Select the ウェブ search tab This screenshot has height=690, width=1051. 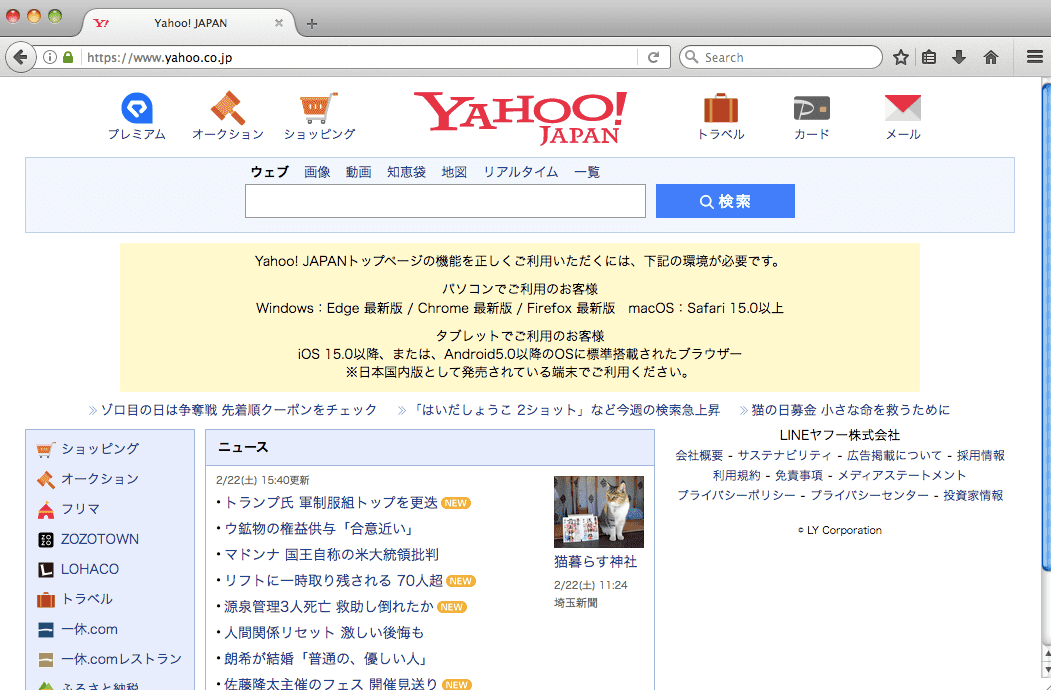coord(269,172)
